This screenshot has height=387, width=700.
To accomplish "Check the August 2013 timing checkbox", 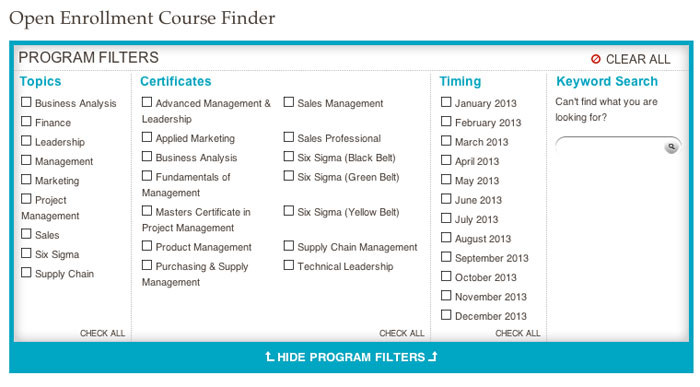I will click(446, 237).
